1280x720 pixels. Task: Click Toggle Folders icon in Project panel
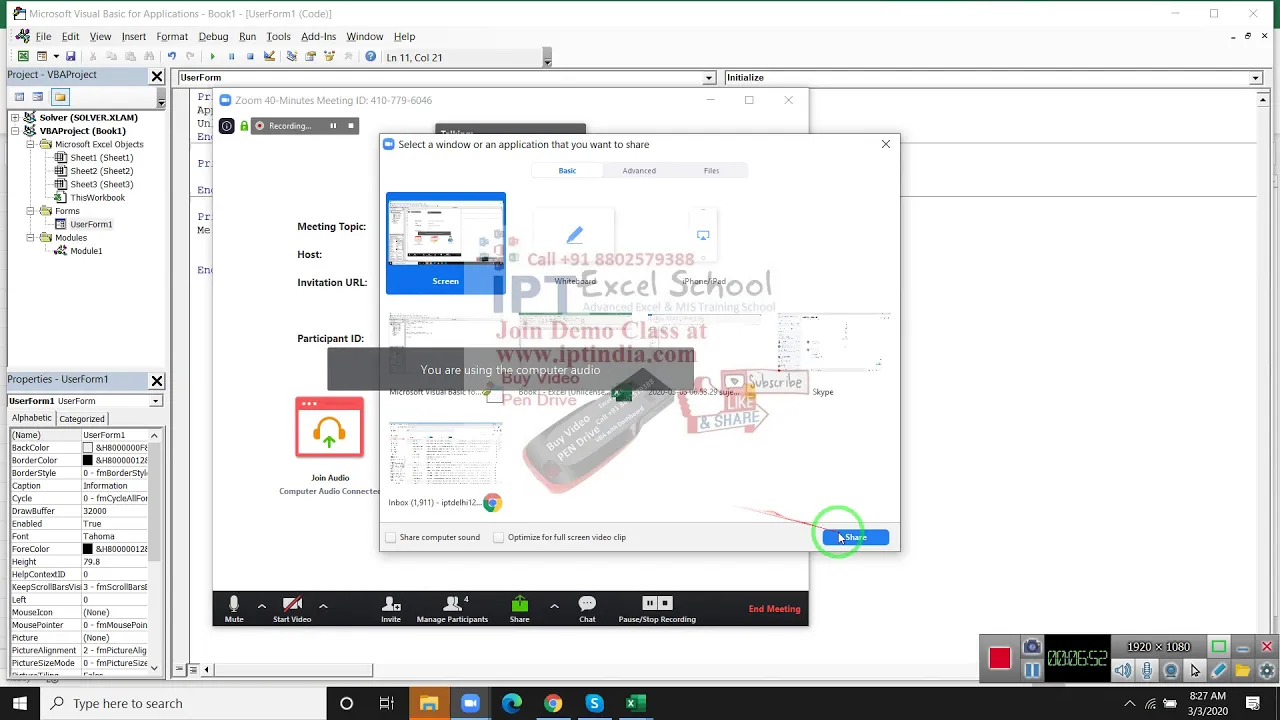click(x=60, y=97)
